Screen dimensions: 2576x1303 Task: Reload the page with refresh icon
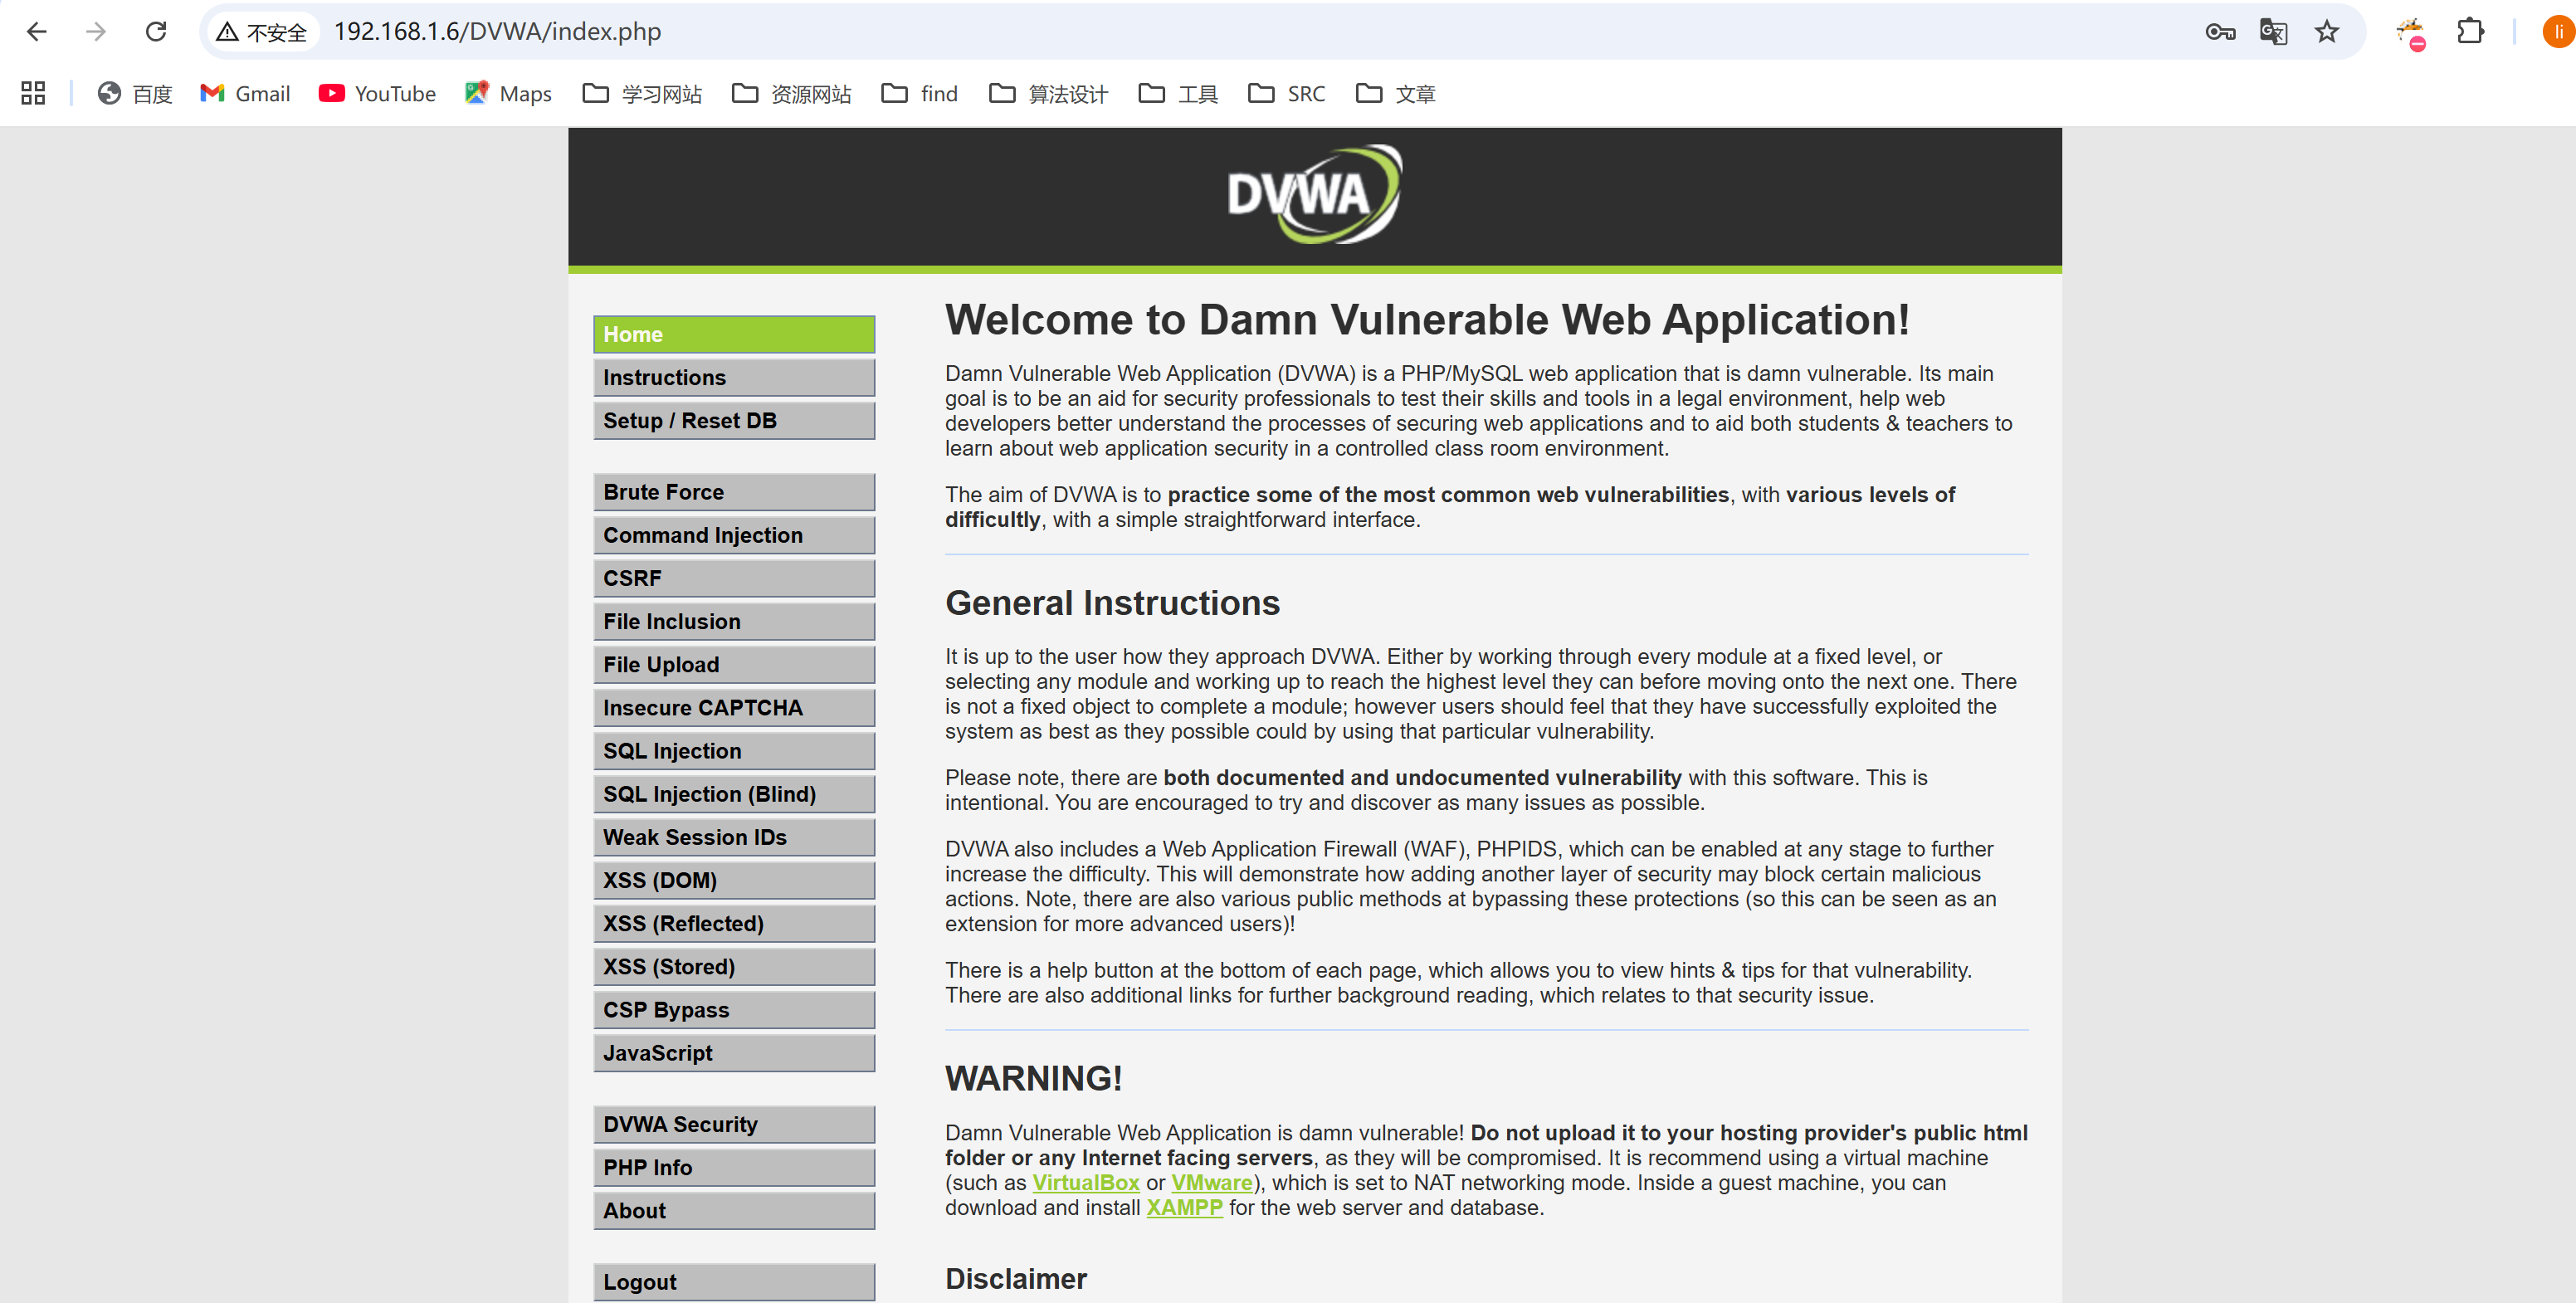pos(156,32)
